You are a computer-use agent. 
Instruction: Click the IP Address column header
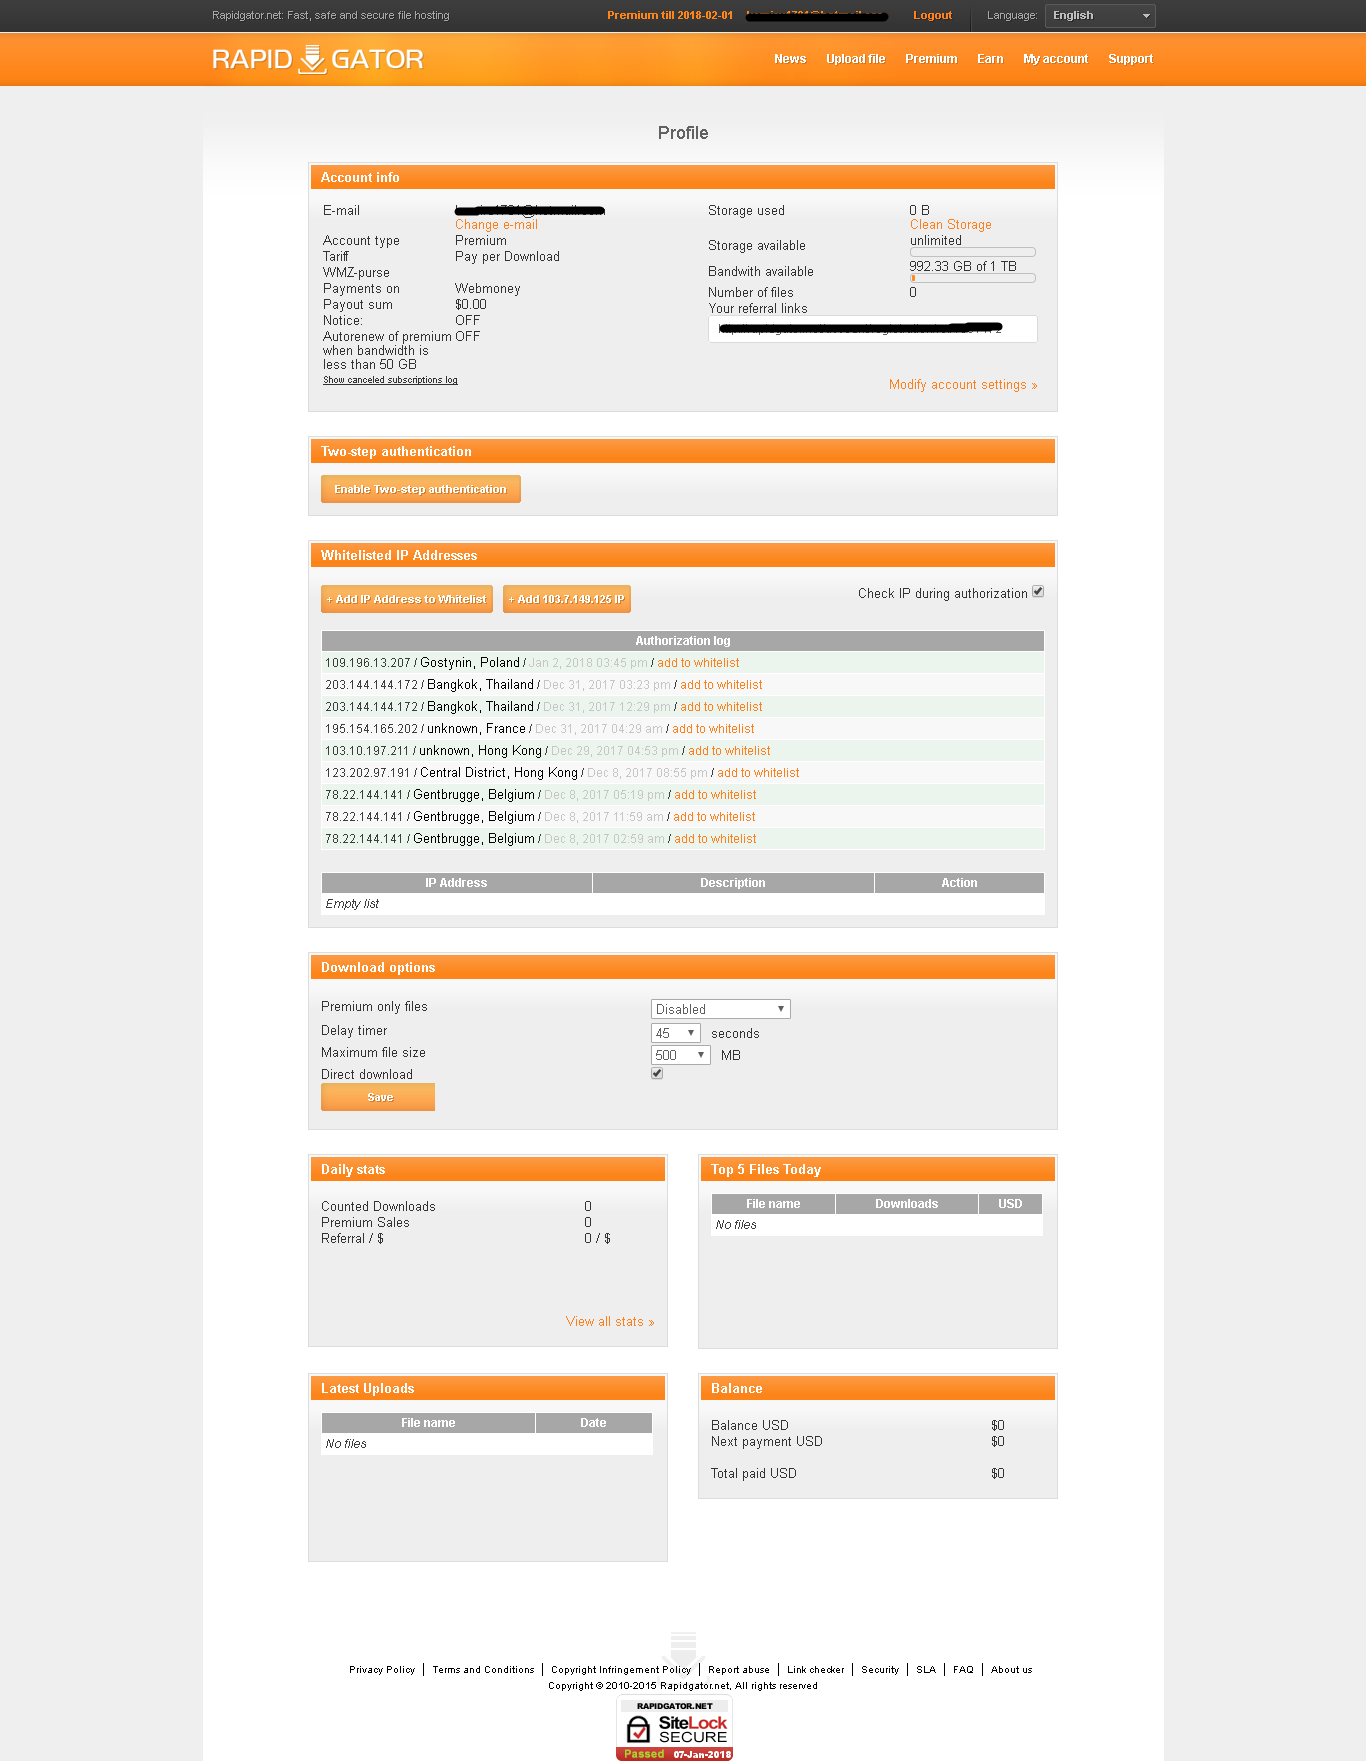(457, 883)
